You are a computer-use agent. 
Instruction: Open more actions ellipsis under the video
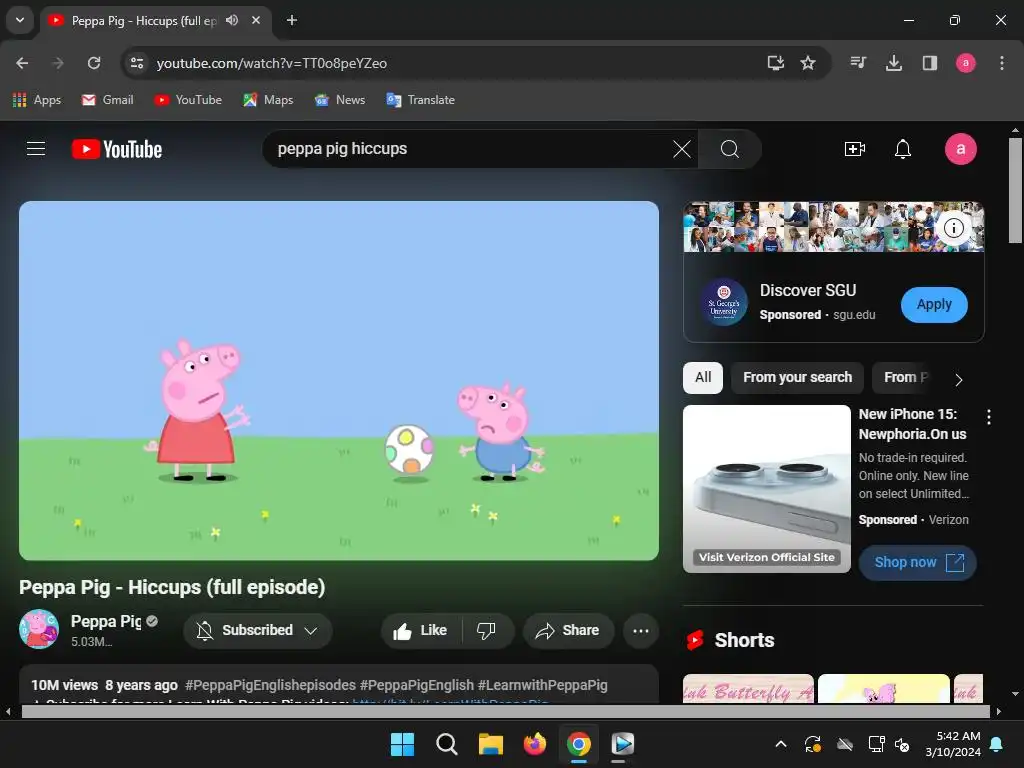tap(641, 630)
